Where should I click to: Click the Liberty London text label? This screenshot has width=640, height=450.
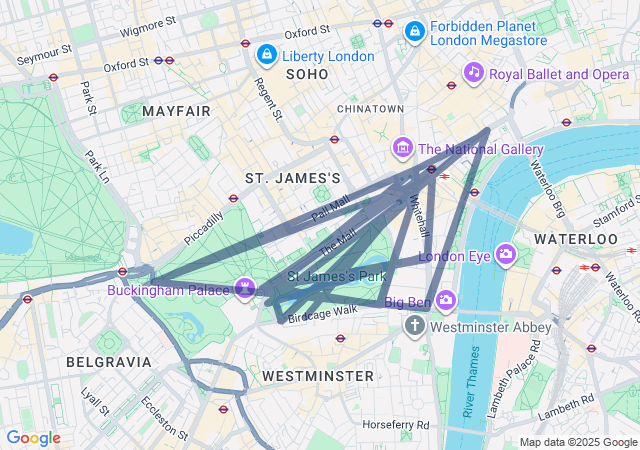(328, 56)
